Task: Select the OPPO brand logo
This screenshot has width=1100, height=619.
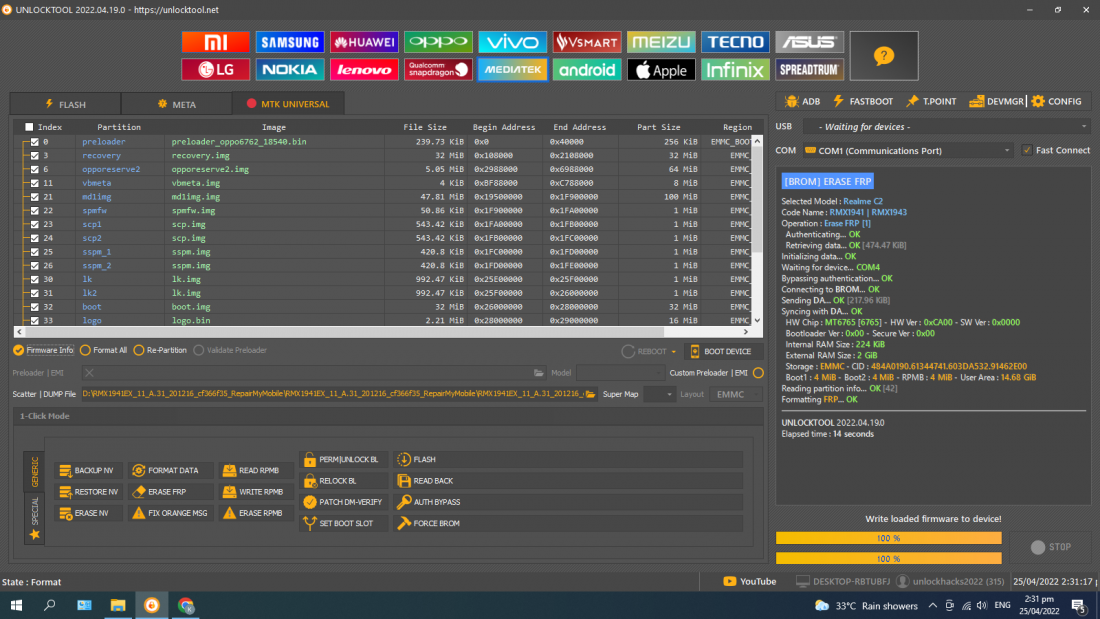Action: click(x=438, y=42)
